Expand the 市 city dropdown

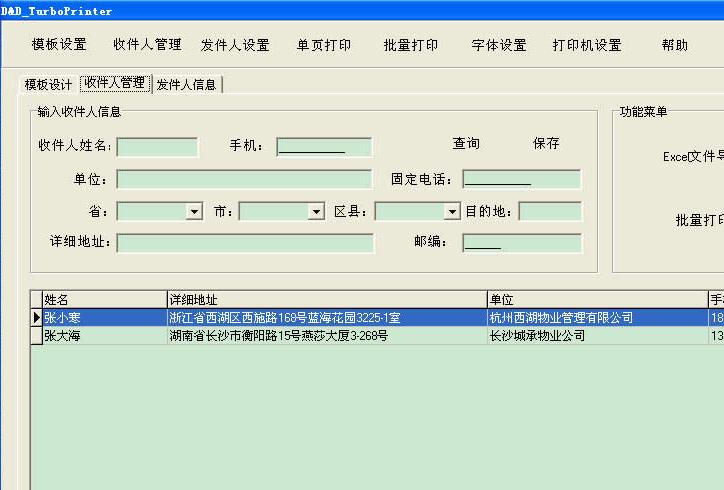pos(316,212)
